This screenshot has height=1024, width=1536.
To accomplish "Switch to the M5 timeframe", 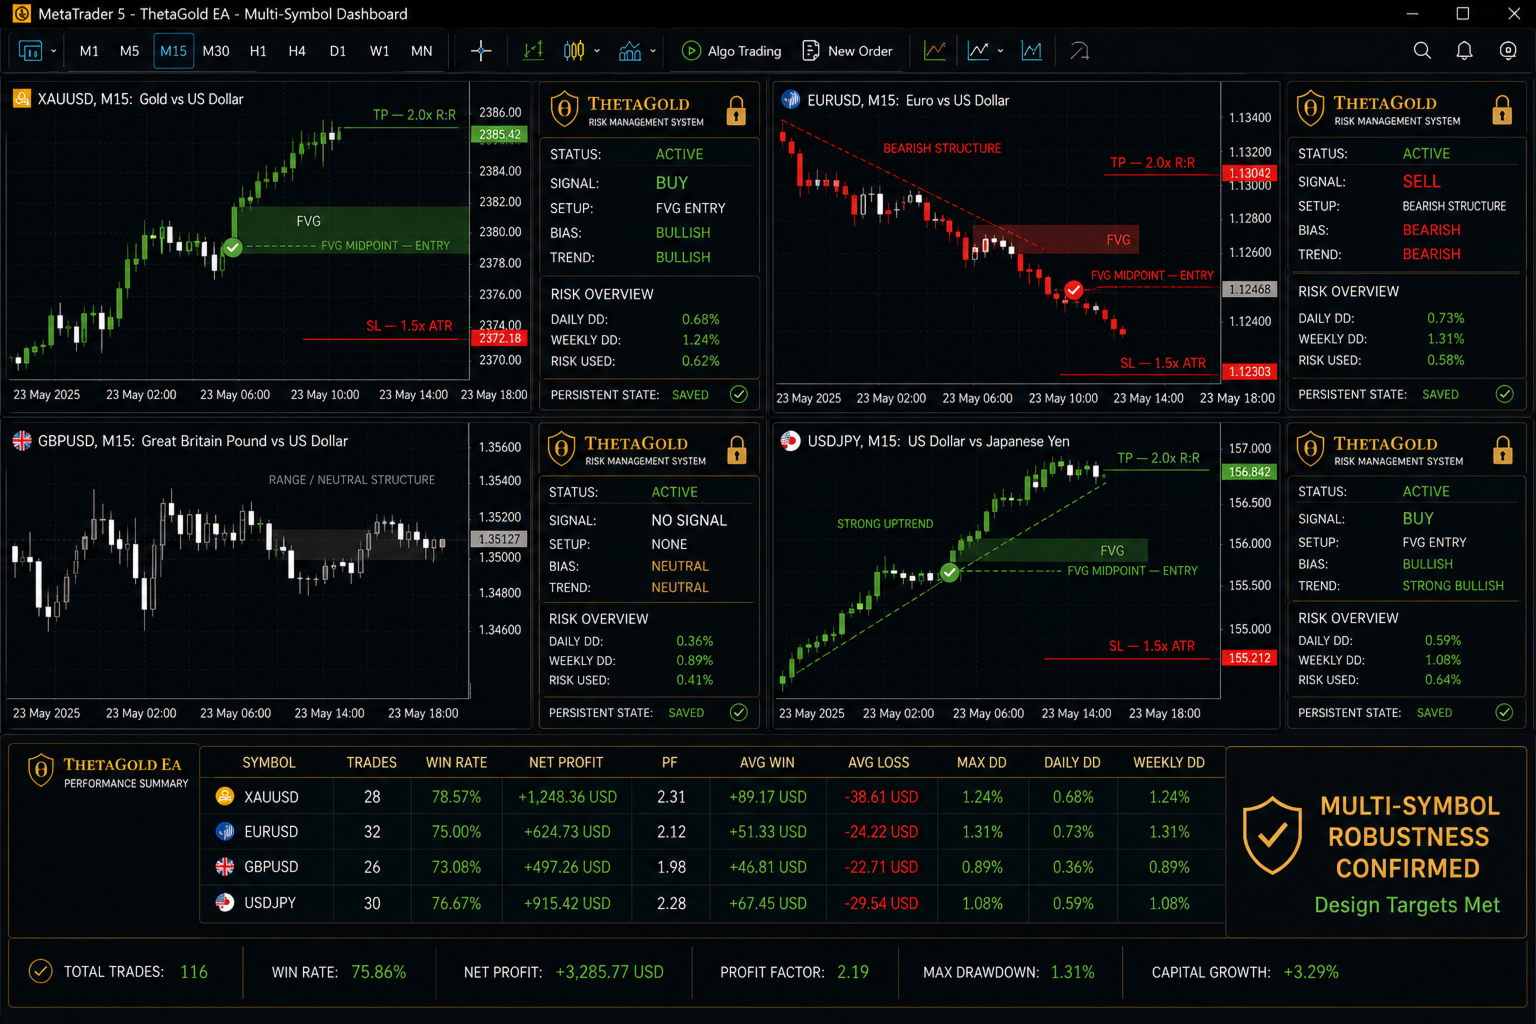I will tap(130, 51).
